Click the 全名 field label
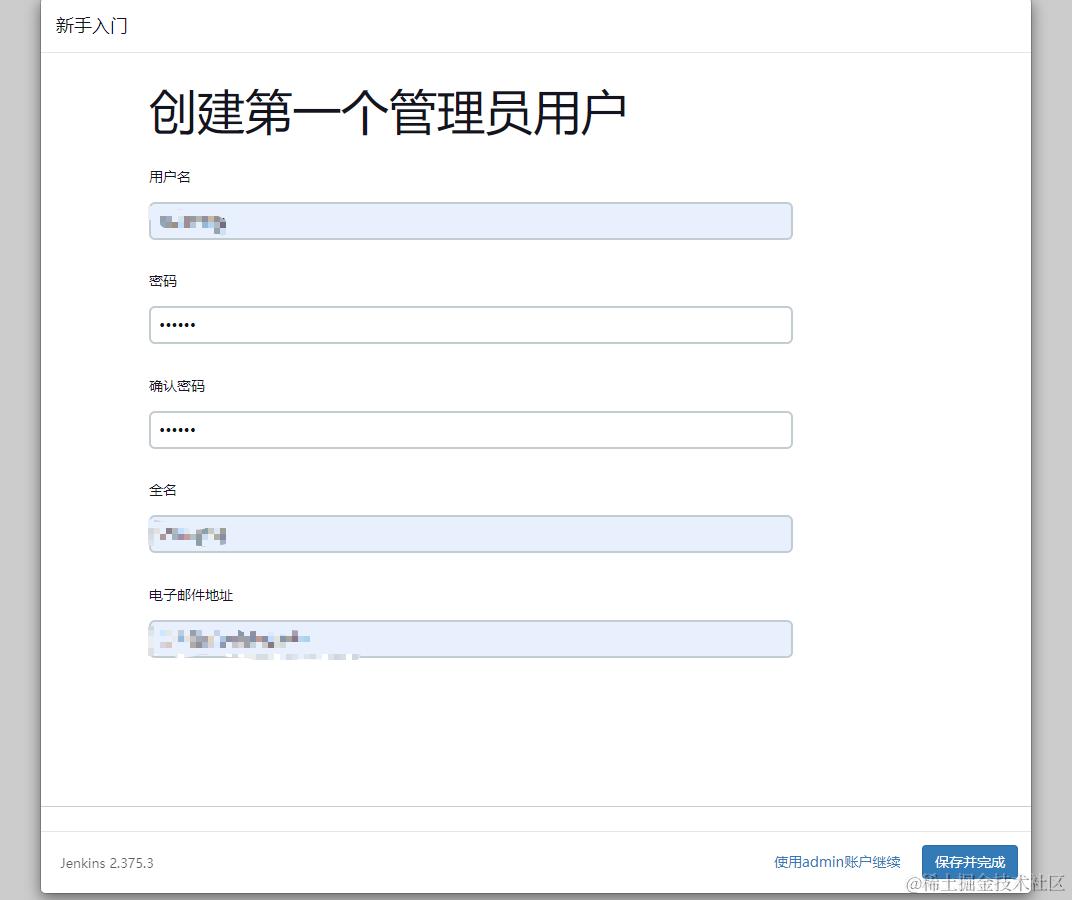 click(x=163, y=490)
